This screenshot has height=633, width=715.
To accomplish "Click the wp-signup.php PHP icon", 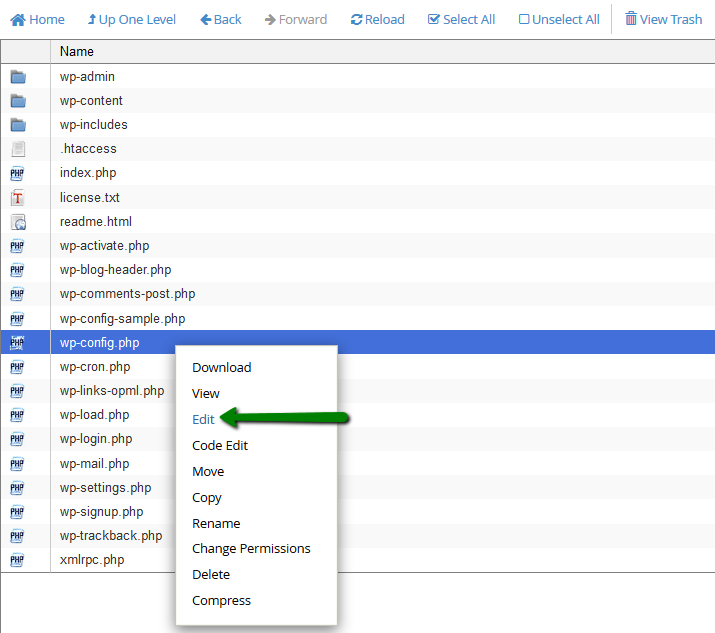I will click(17, 512).
